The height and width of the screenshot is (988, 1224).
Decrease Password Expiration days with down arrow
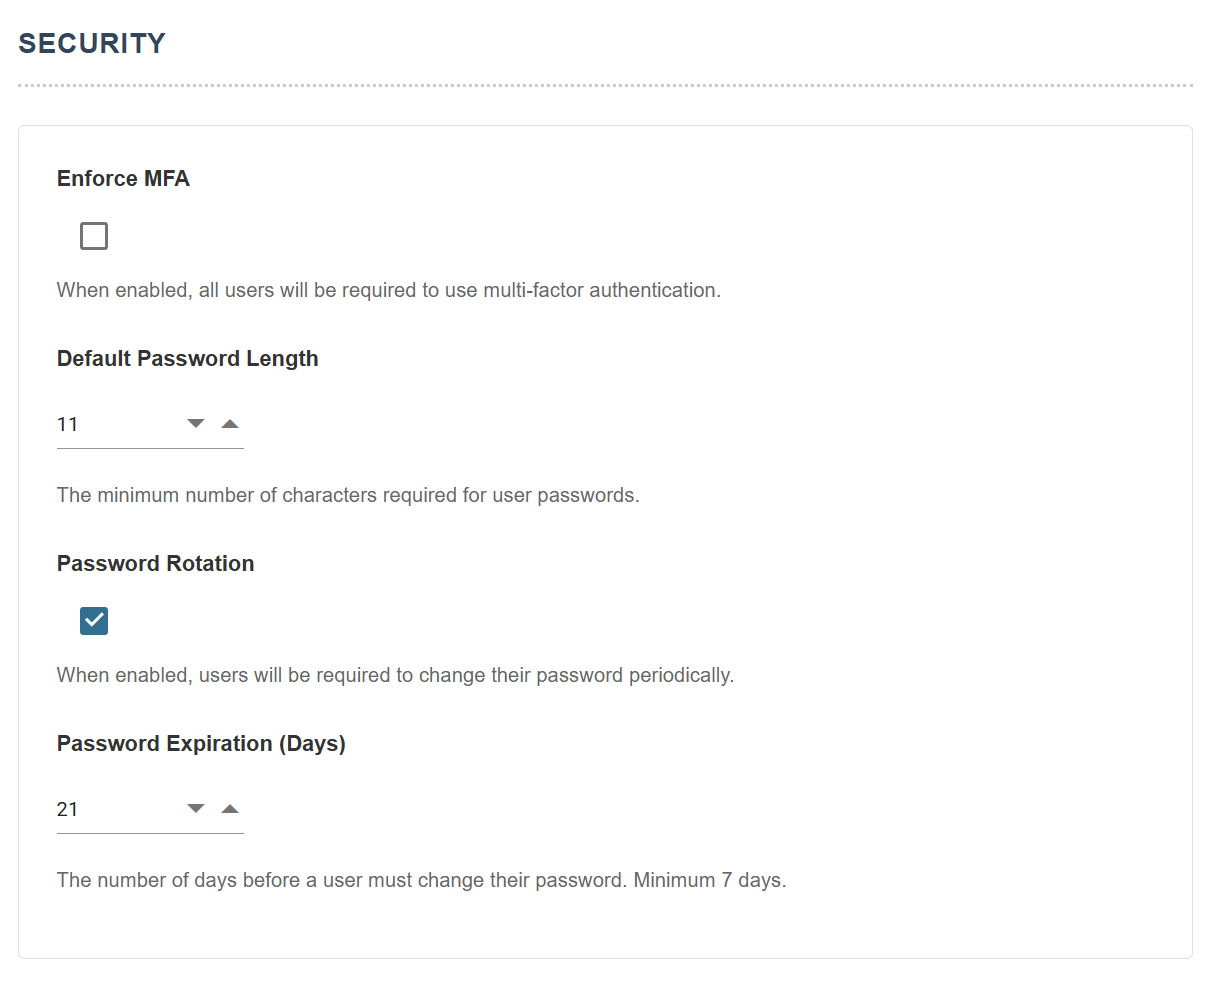(x=196, y=809)
